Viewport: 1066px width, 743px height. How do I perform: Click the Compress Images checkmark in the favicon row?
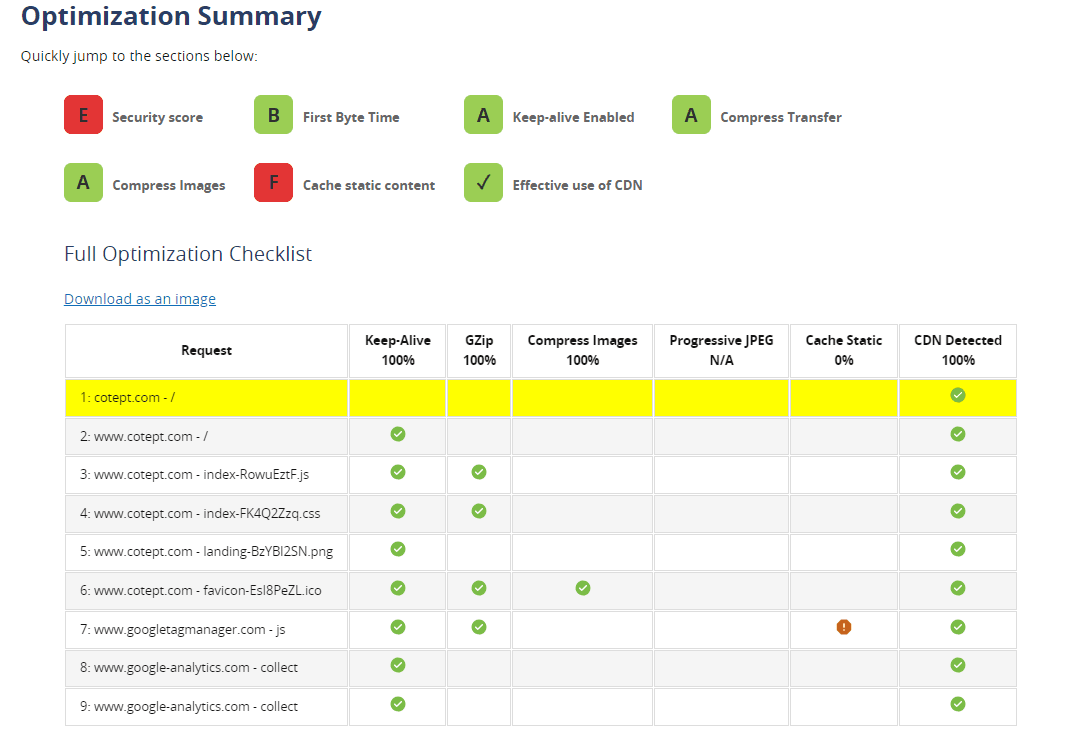[582, 588]
